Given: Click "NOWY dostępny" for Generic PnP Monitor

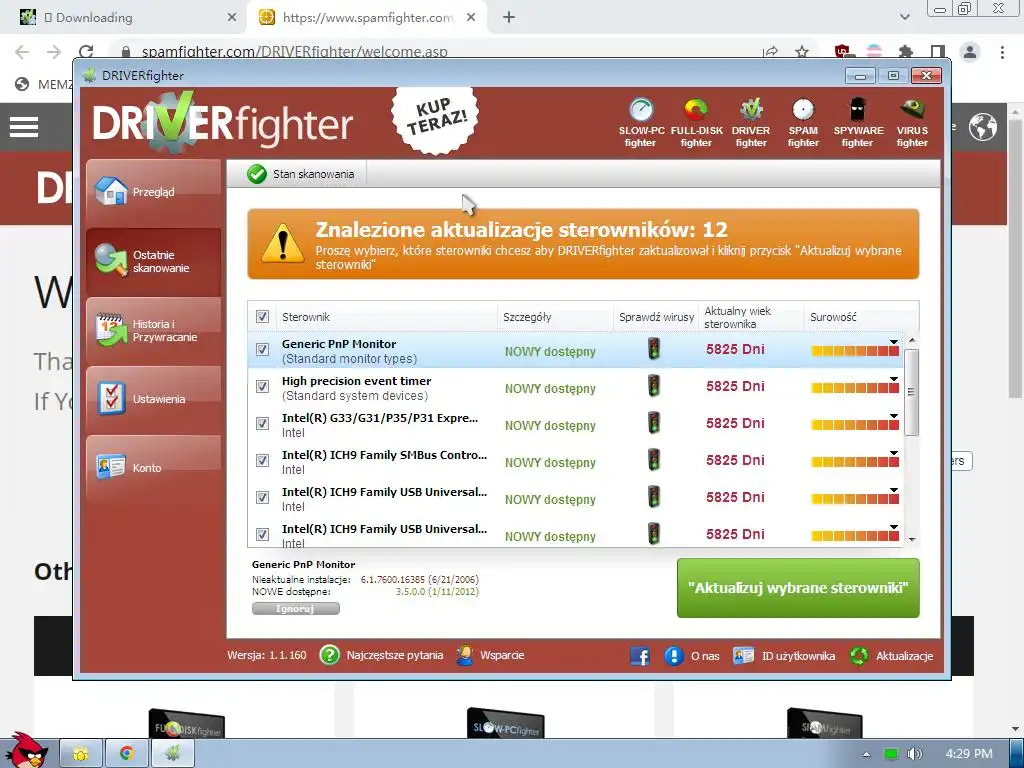Looking at the screenshot, I should [550, 351].
